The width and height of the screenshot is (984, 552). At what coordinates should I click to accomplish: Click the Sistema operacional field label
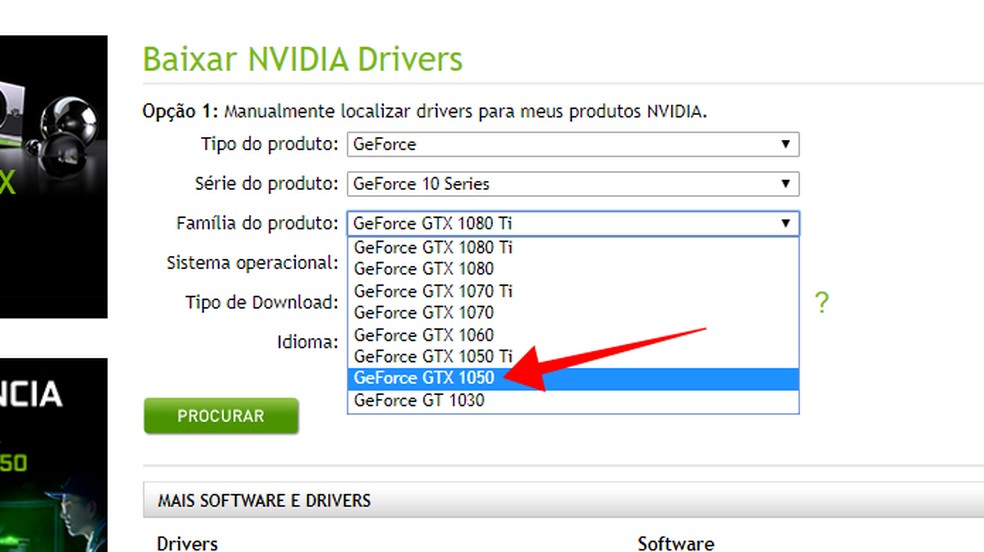[x=252, y=263]
